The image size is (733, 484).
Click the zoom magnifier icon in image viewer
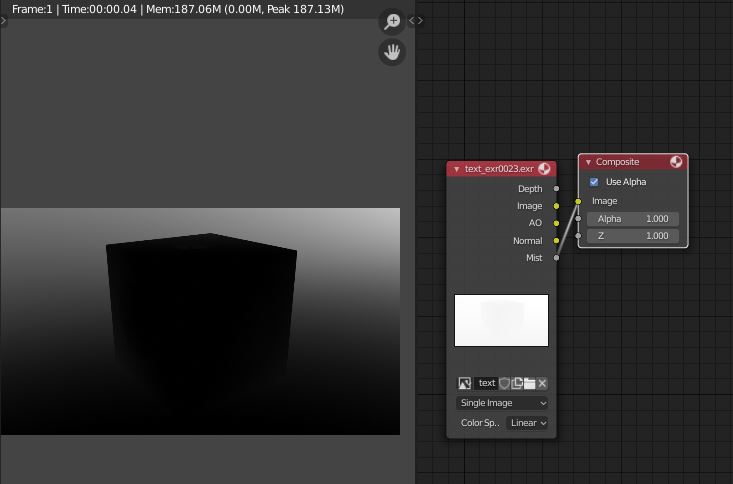tap(392, 21)
